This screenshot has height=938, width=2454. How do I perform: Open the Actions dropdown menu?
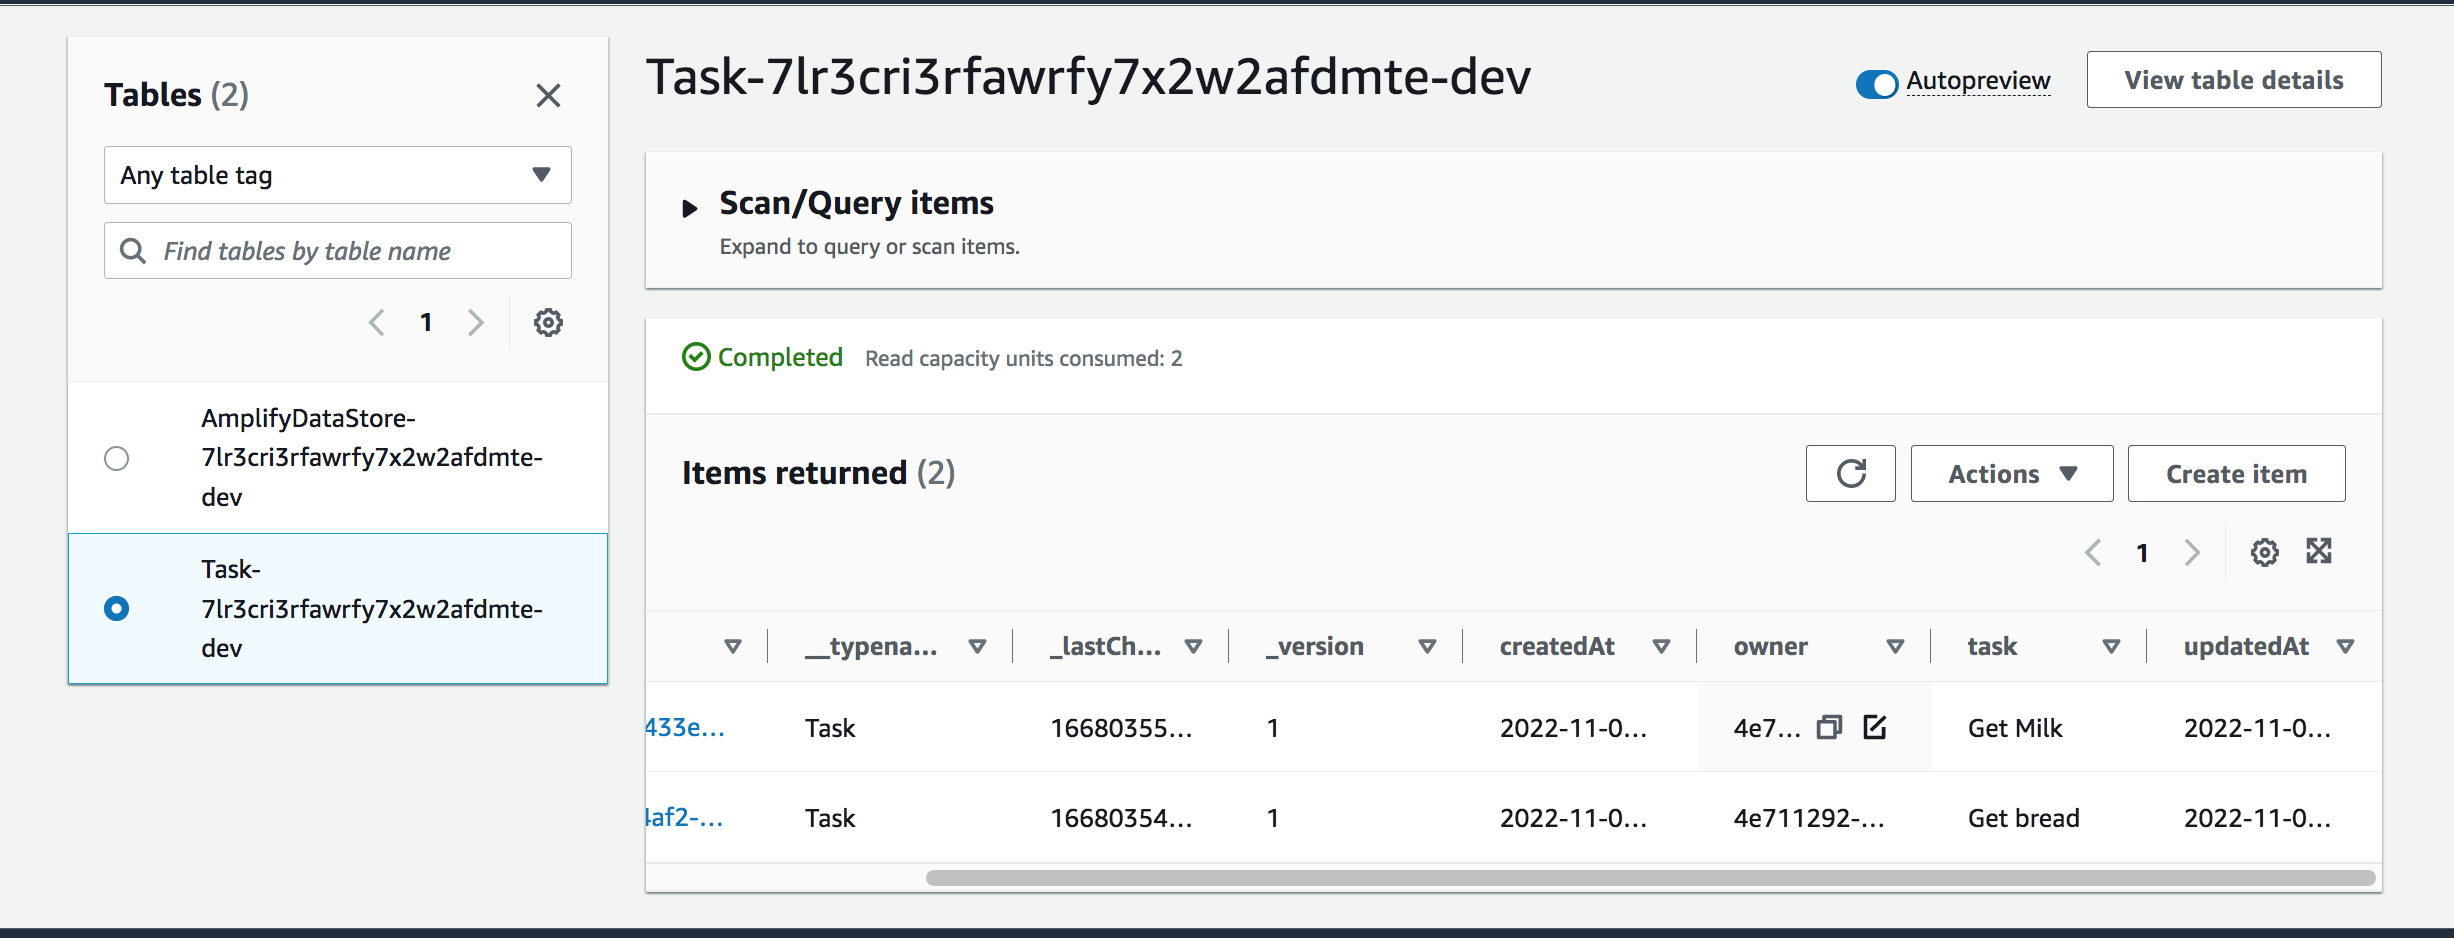2012,473
